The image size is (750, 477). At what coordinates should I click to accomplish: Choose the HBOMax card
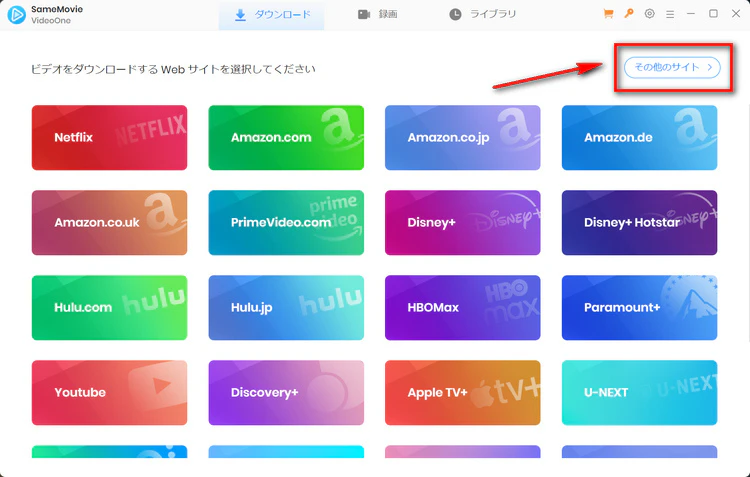(x=463, y=308)
